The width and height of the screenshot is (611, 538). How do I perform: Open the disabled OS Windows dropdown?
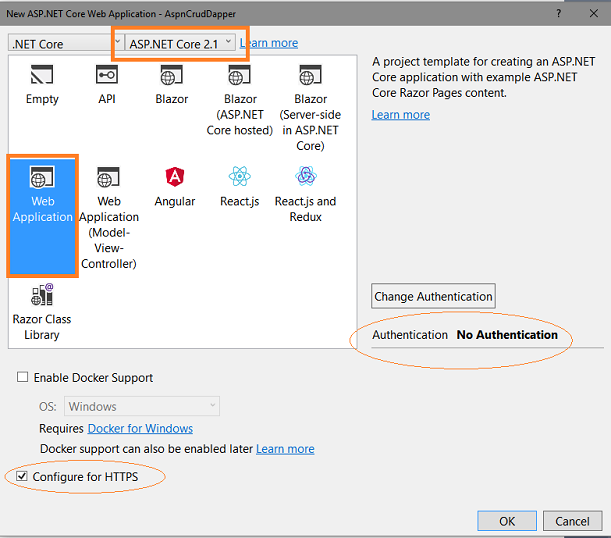[142, 406]
